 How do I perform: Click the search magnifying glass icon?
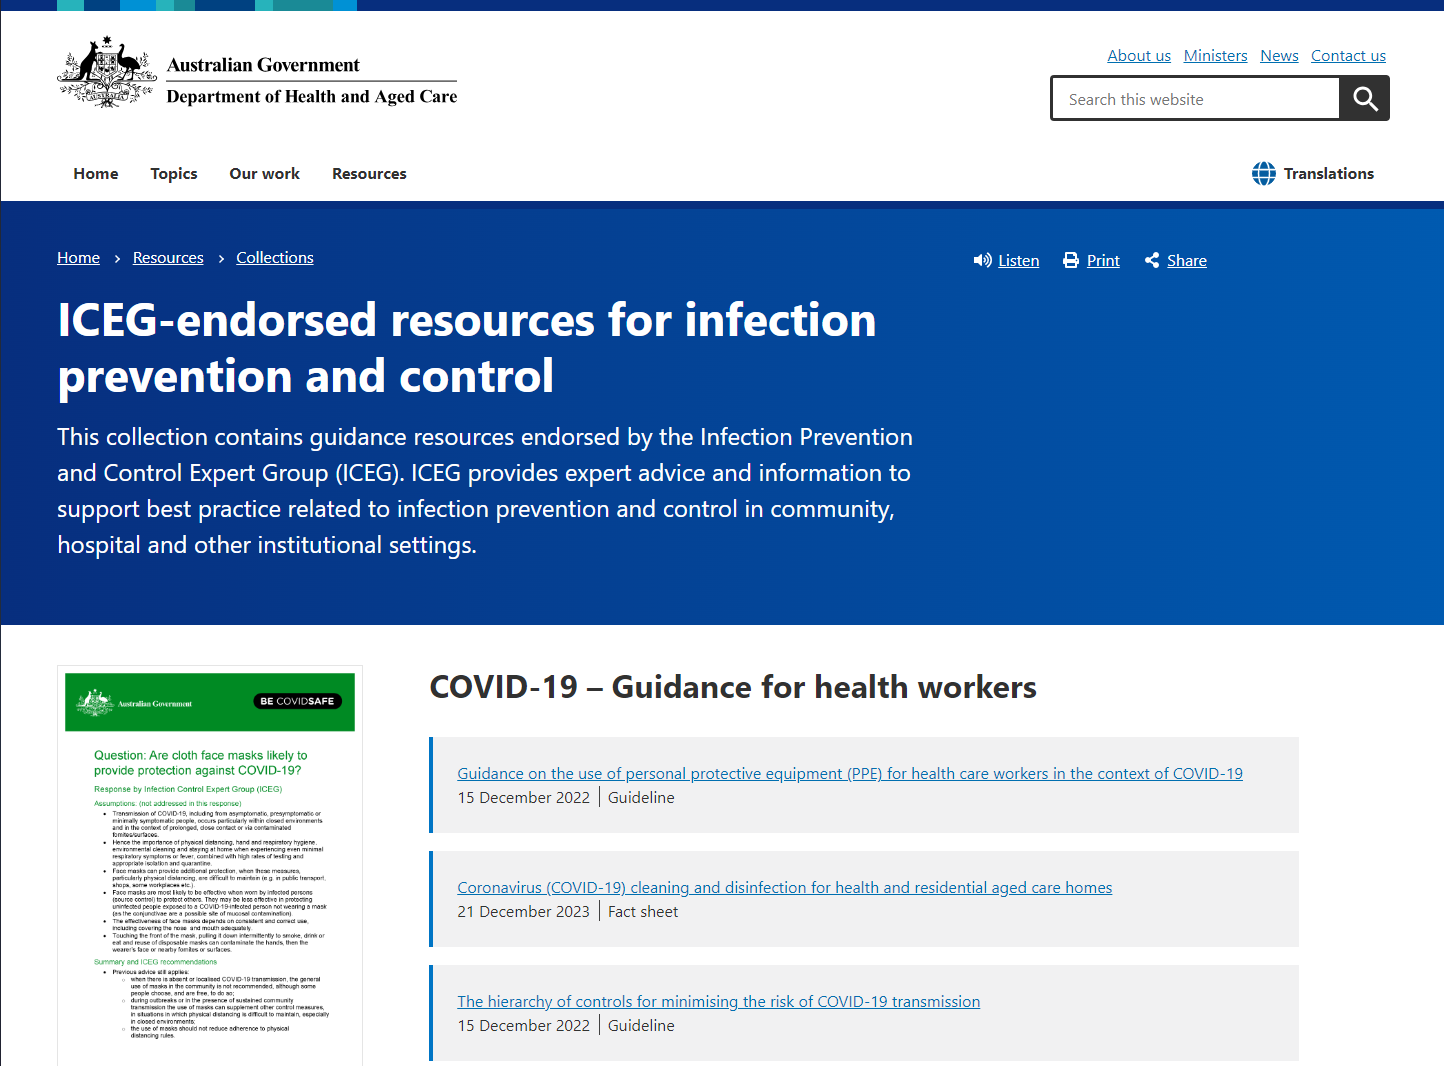[1364, 98]
